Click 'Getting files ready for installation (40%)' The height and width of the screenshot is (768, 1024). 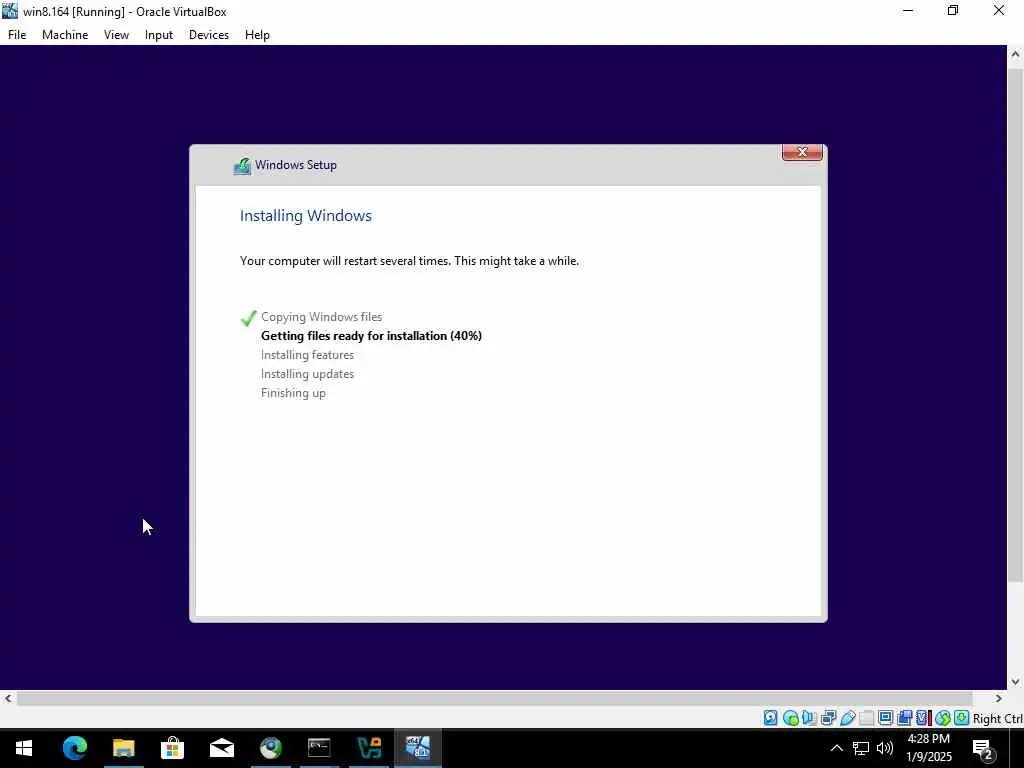coord(371,336)
